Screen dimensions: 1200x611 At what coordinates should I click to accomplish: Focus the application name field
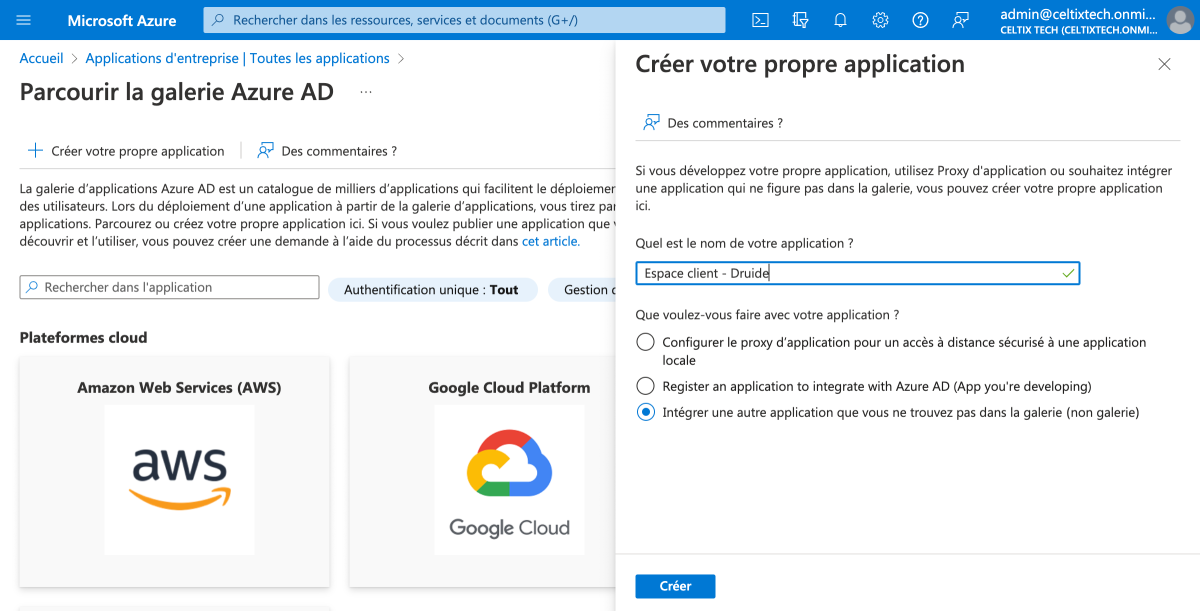(x=858, y=273)
